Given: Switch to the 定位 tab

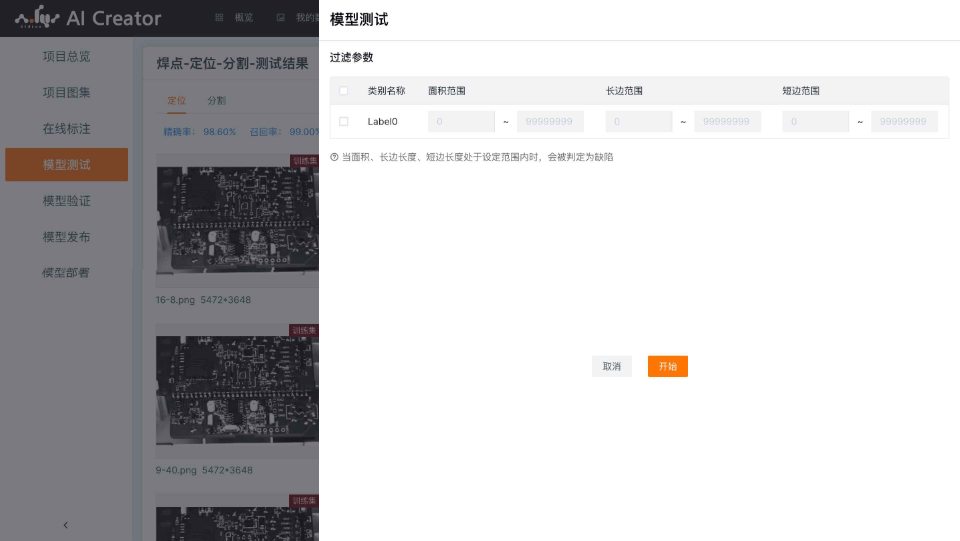Looking at the screenshot, I should point(176,101).
